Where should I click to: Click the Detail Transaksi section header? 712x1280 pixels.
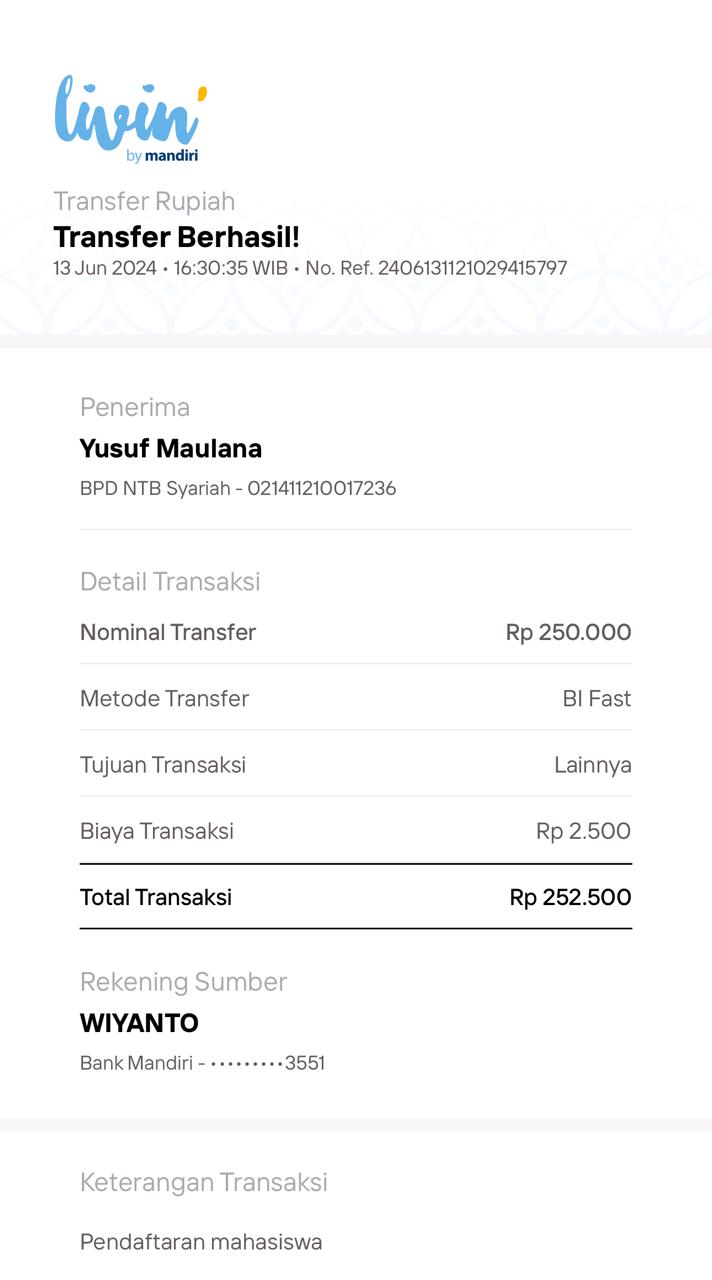(x=170, y=582)
